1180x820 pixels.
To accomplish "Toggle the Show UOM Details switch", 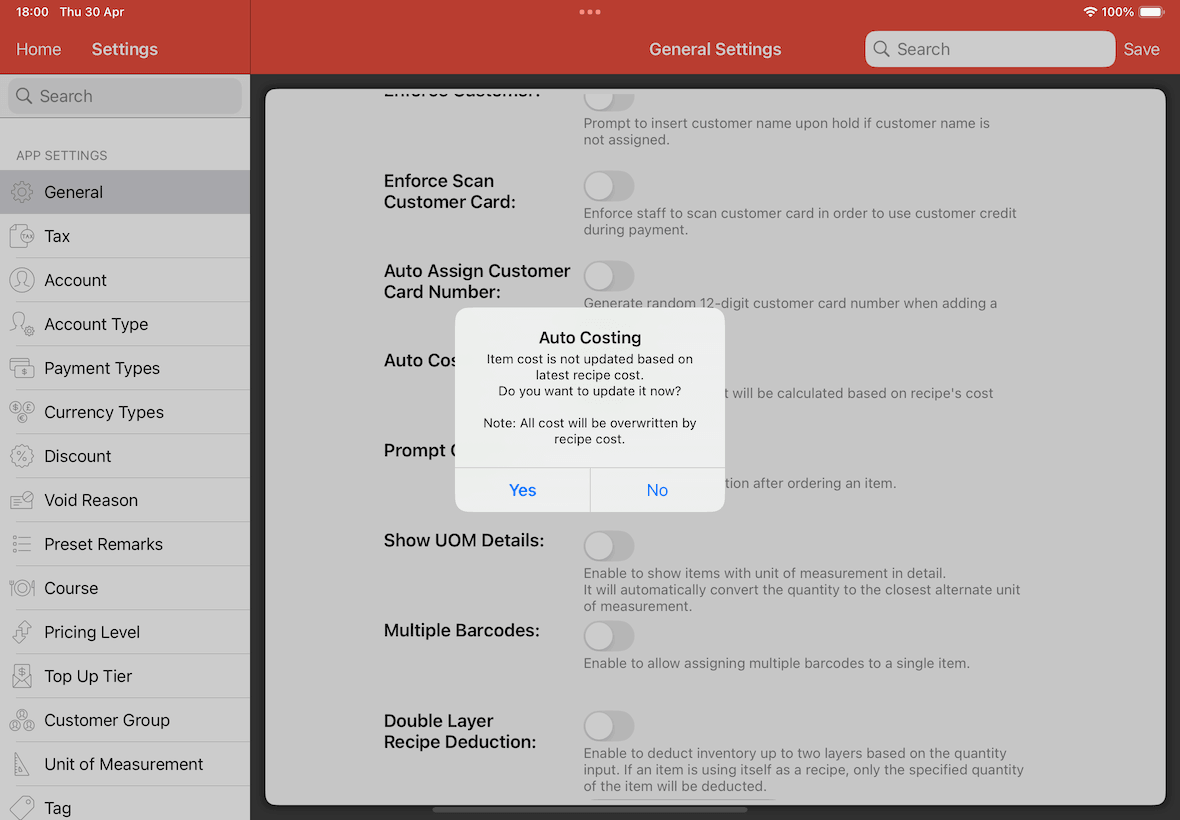I will (609, 546).
